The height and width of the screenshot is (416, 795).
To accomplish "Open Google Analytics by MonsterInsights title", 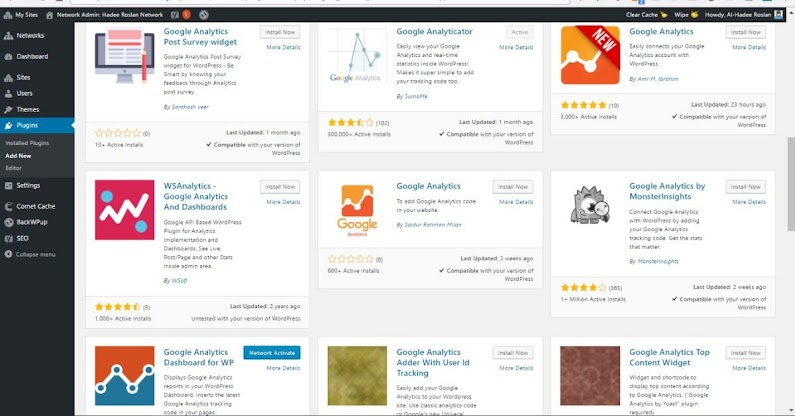I will 667,191.
